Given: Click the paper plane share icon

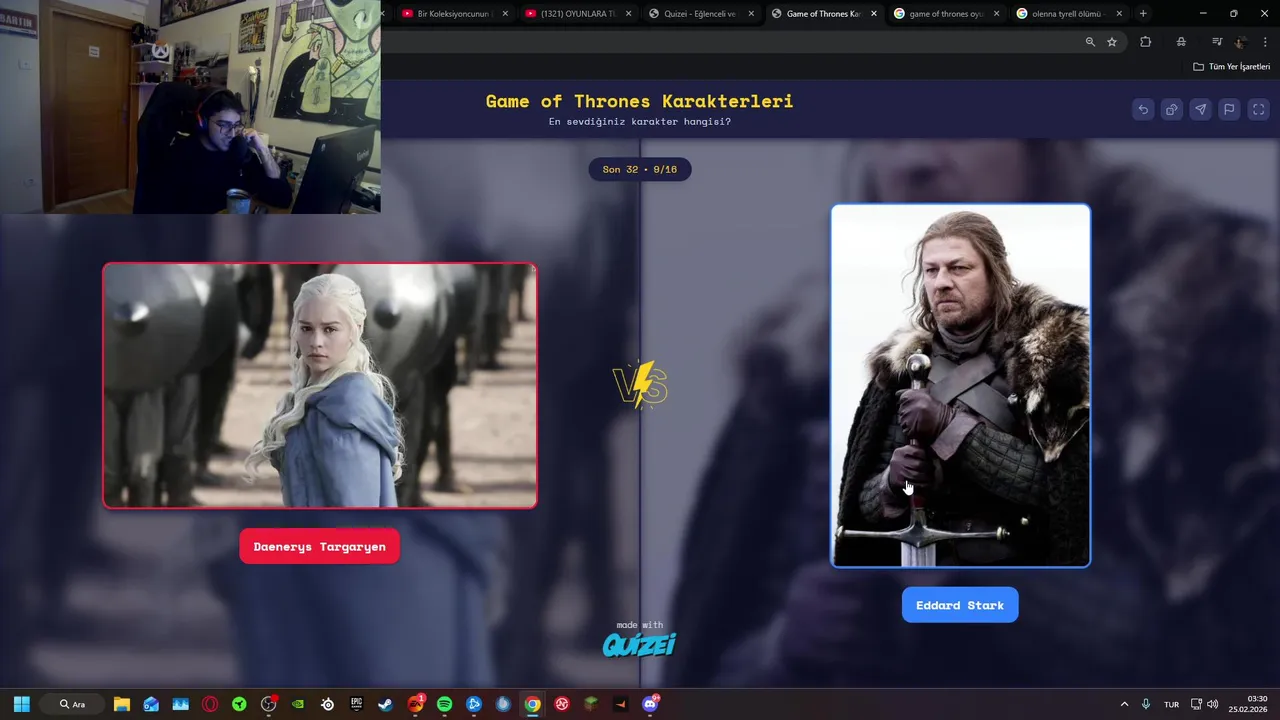Looking at the screenshot, I should click(x=1201, y=110).
